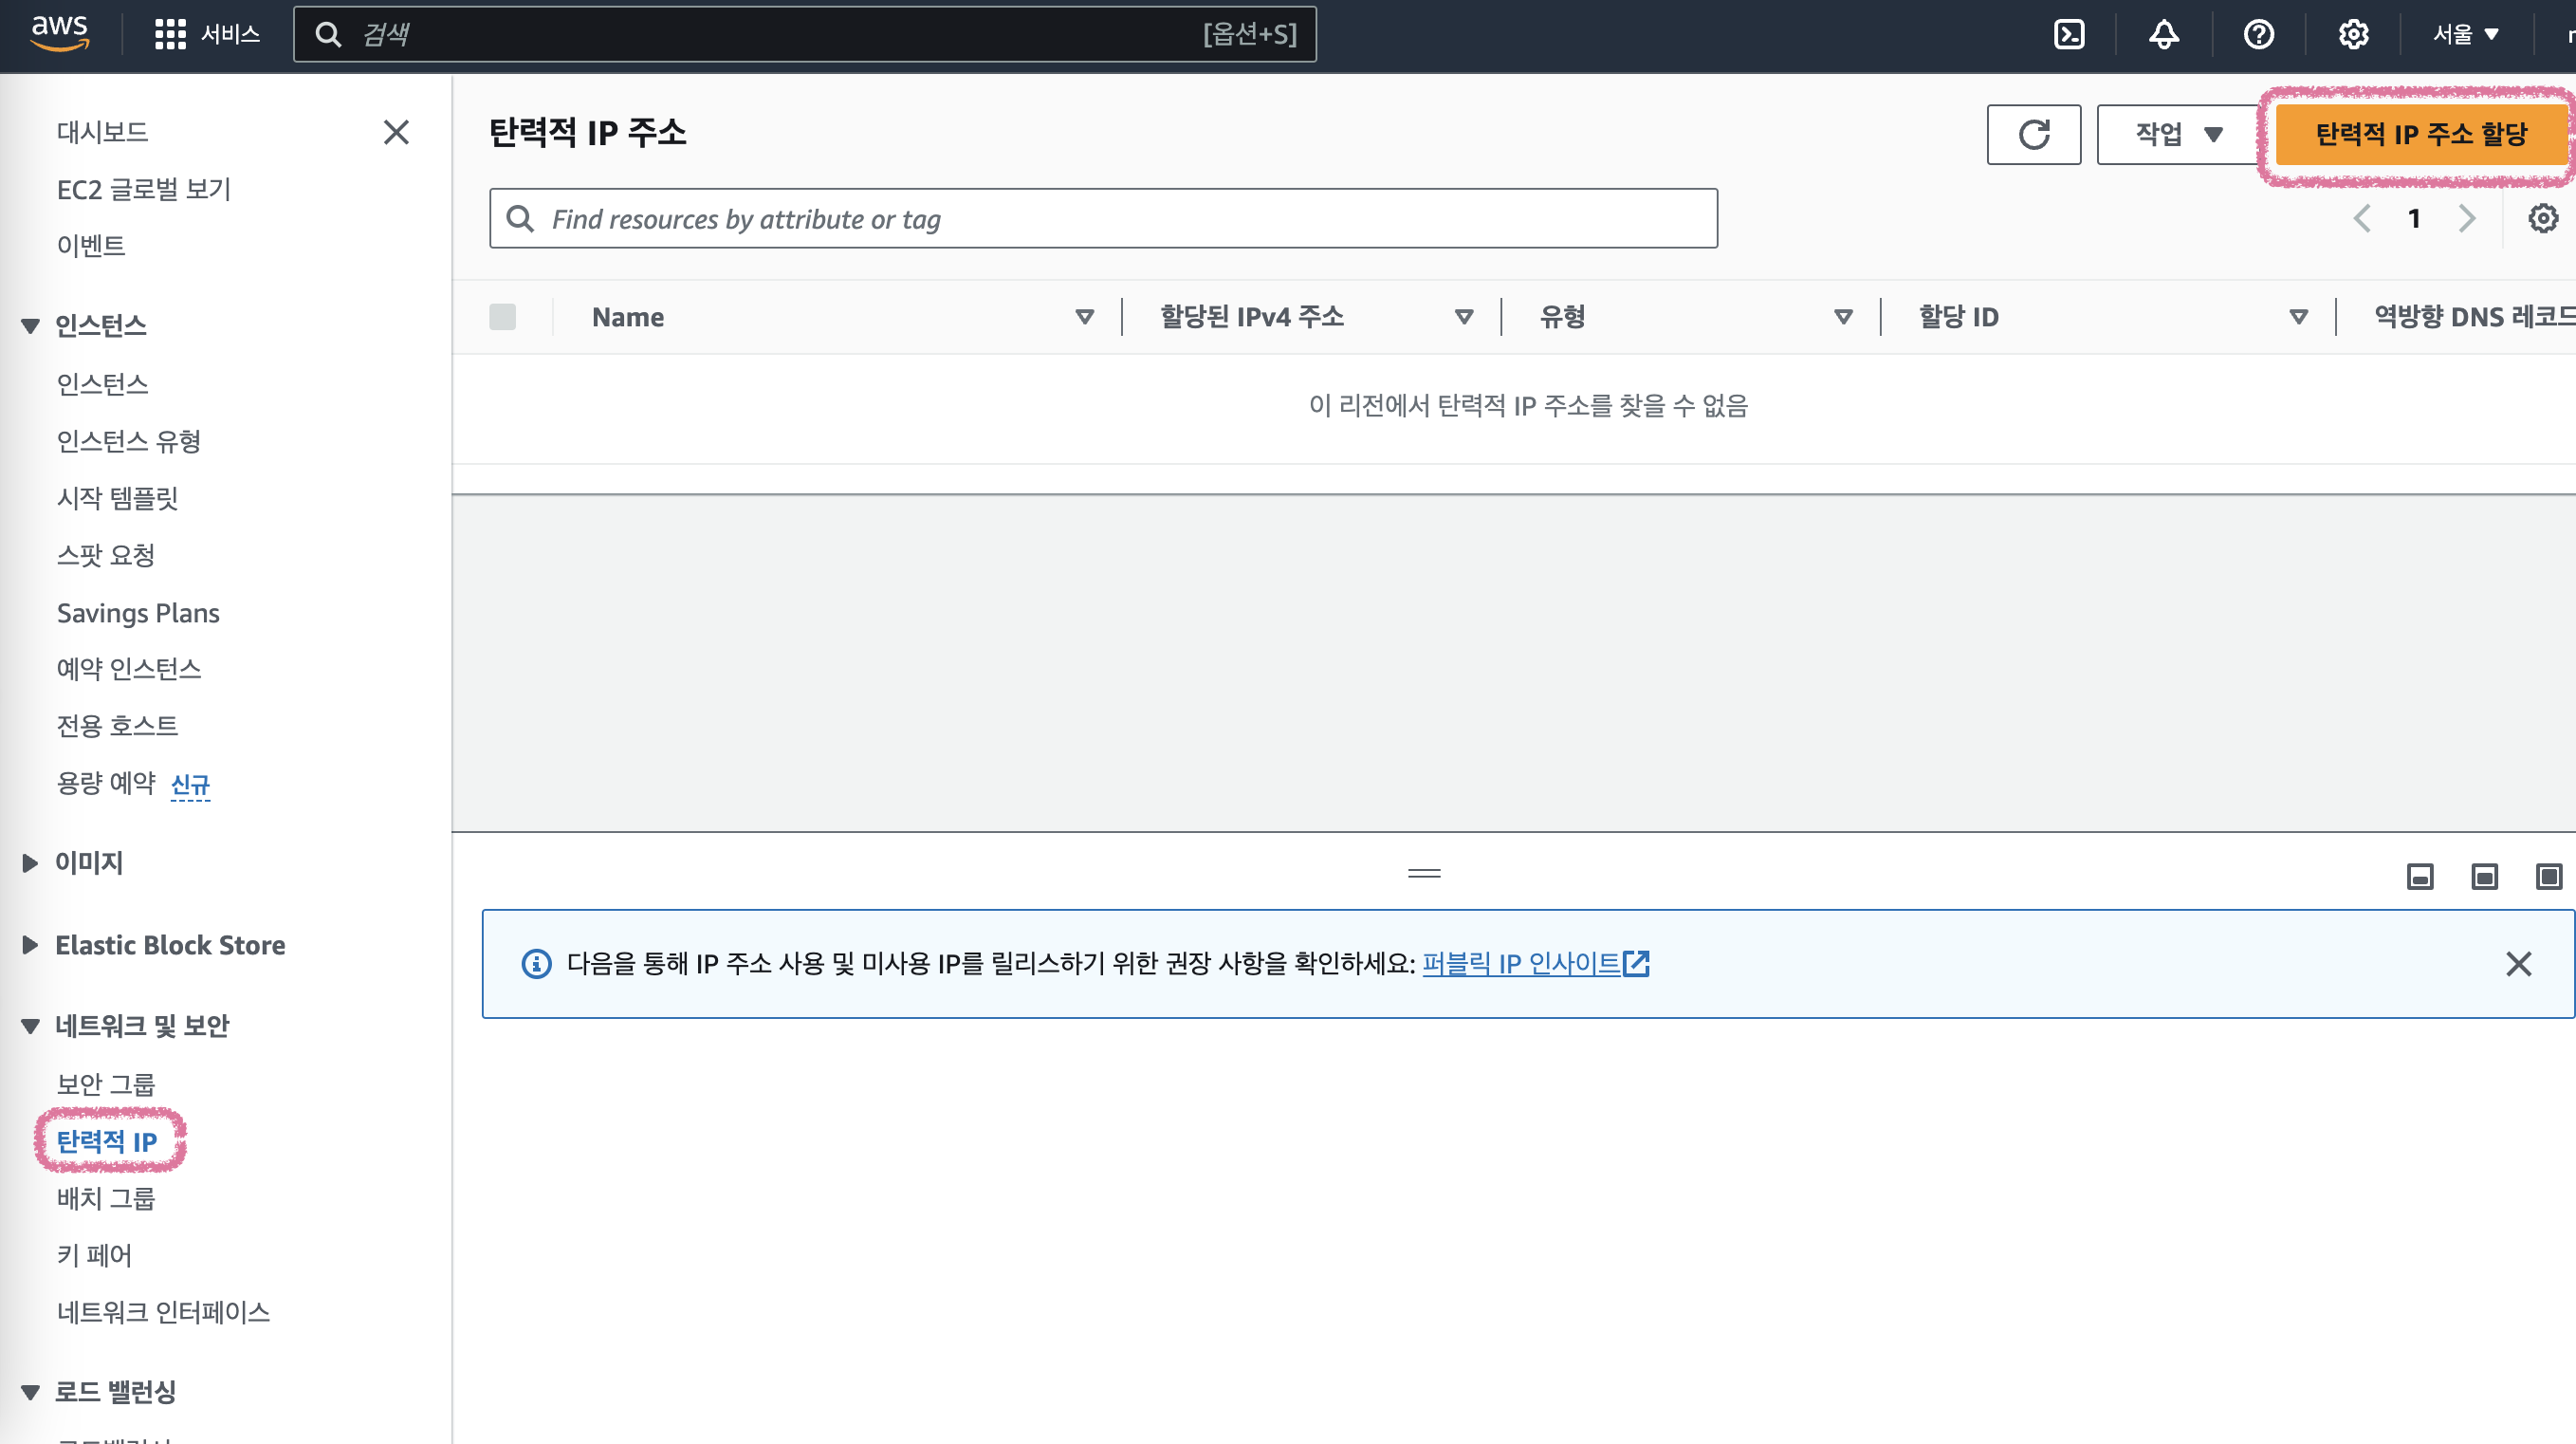Open the services grid menu
The width and height of the screenshot is (2576, 1444).
[x=170, y=34]
